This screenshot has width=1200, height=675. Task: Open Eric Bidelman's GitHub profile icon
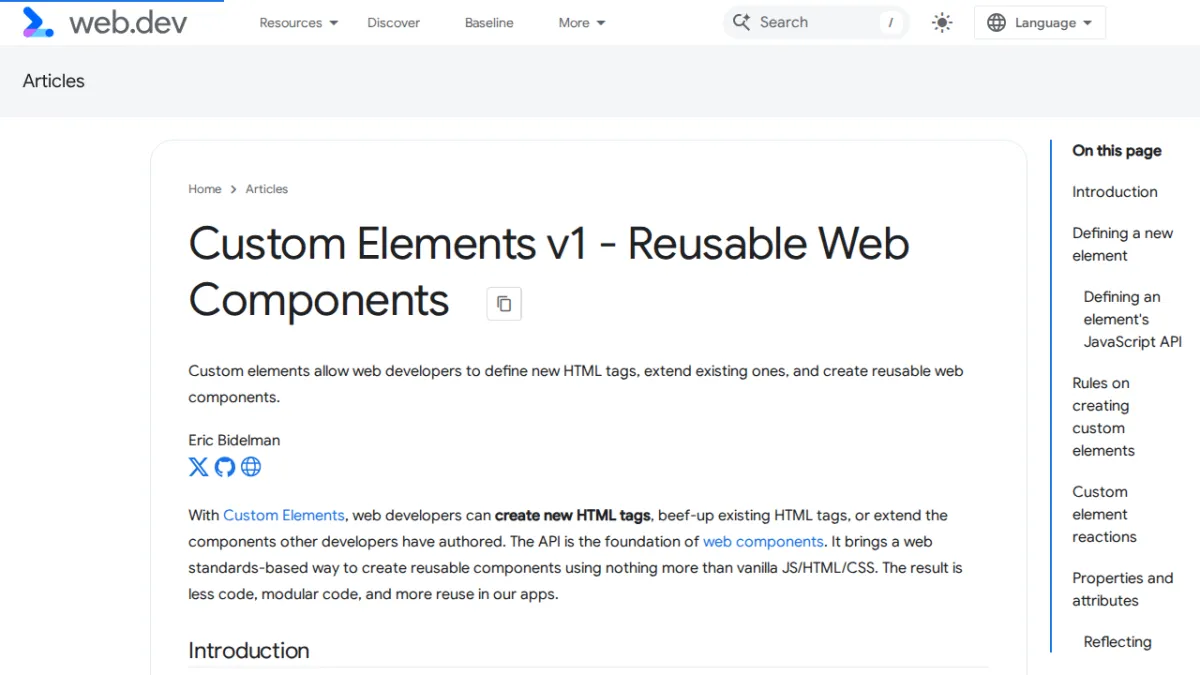pos(225,466)
